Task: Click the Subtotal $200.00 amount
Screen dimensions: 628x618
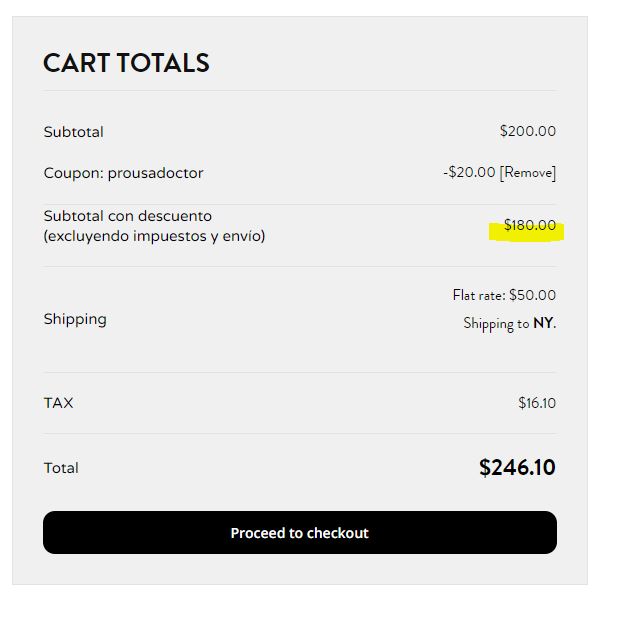Action: pos(527,131)
